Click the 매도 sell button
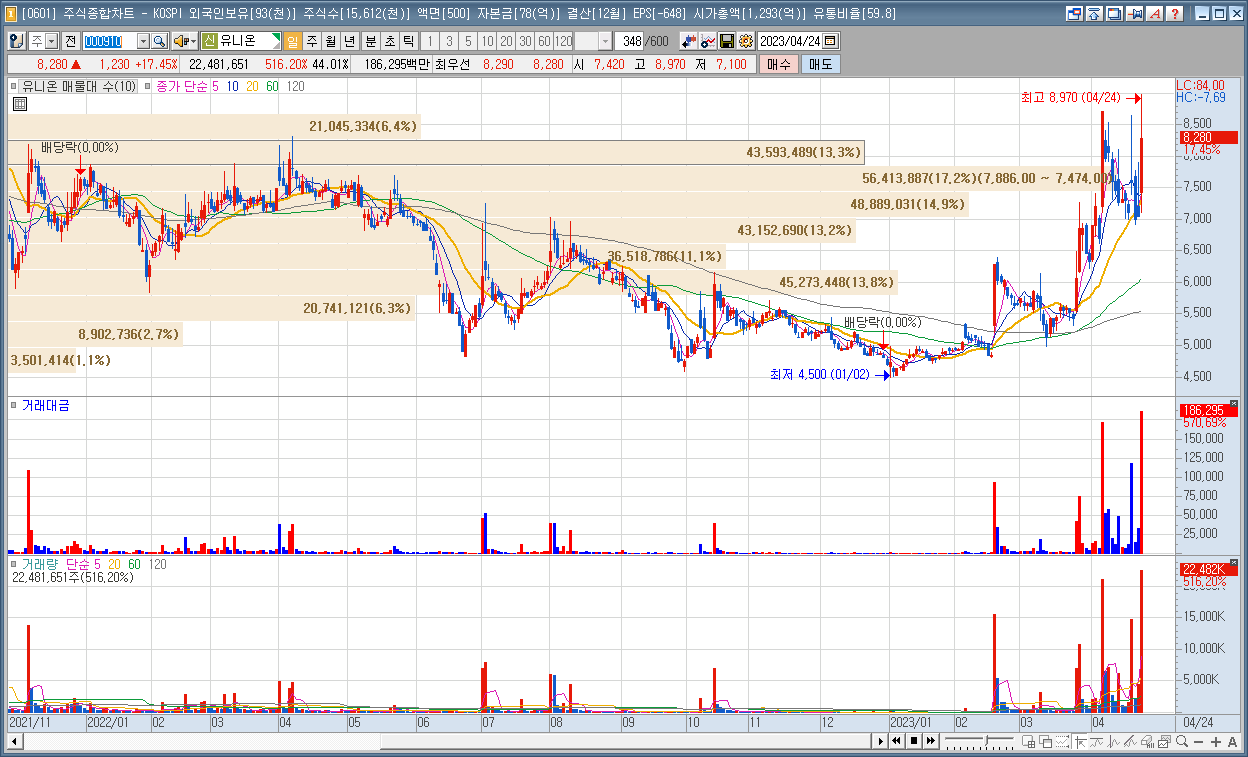 point(820,63)
